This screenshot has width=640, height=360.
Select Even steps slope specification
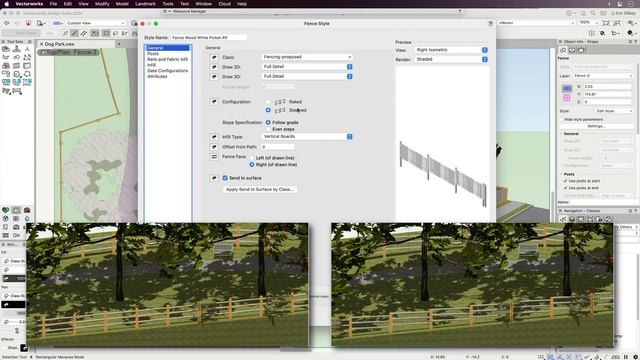268,129
